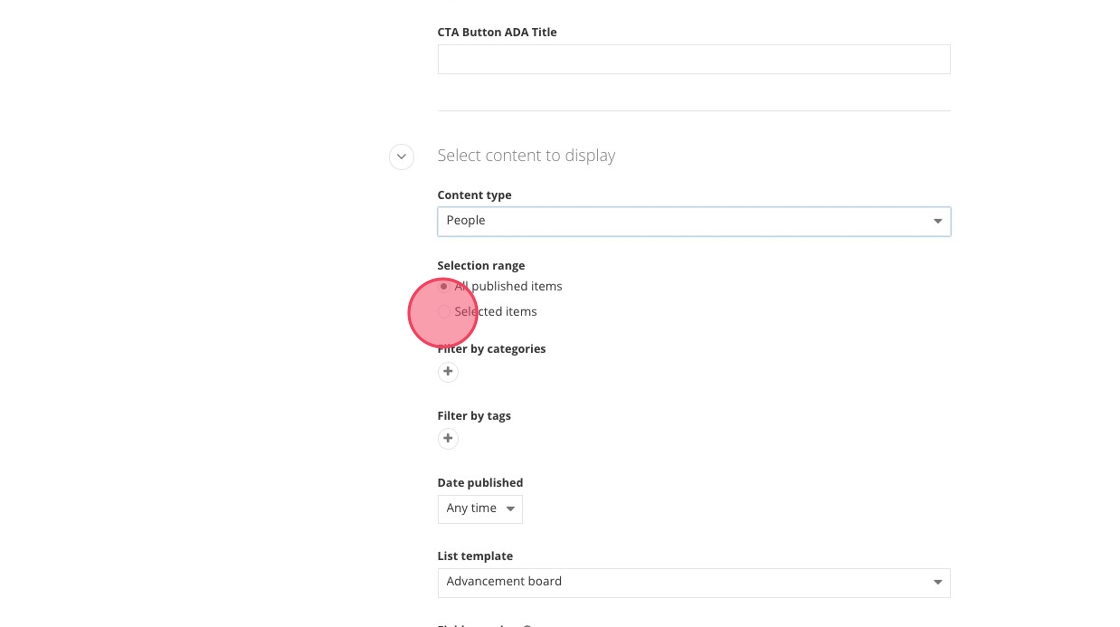
Task: Add a category filter with plus icon
Action: [448, 372]
